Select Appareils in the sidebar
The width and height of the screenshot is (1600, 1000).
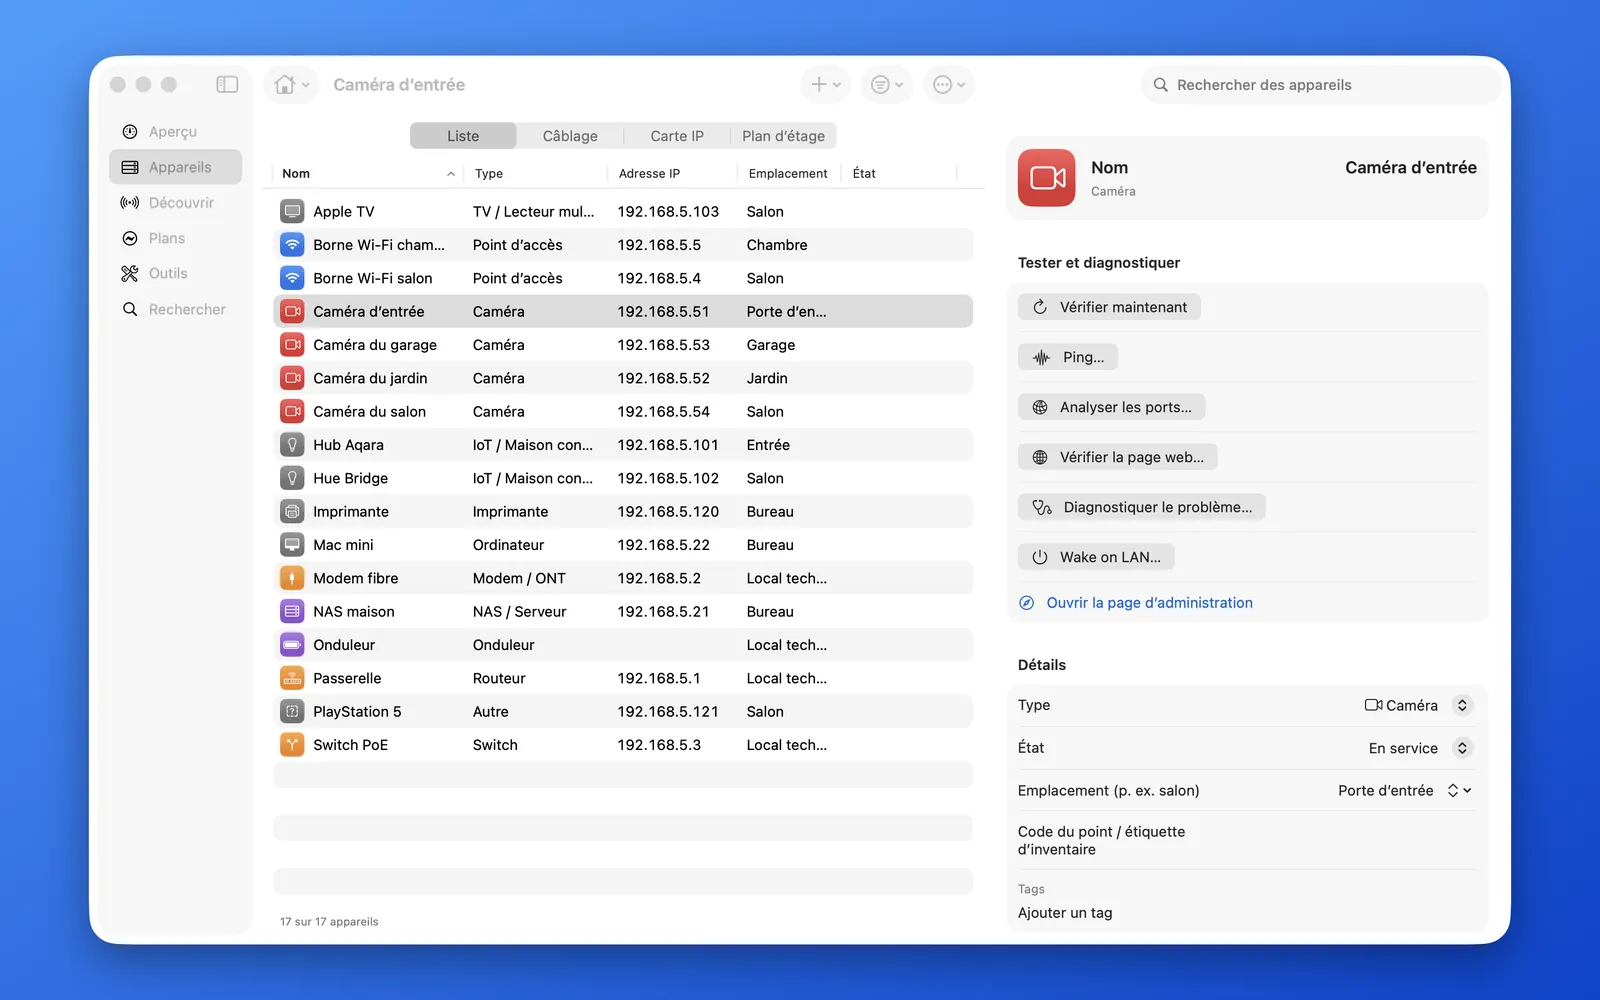click(175, 167)
